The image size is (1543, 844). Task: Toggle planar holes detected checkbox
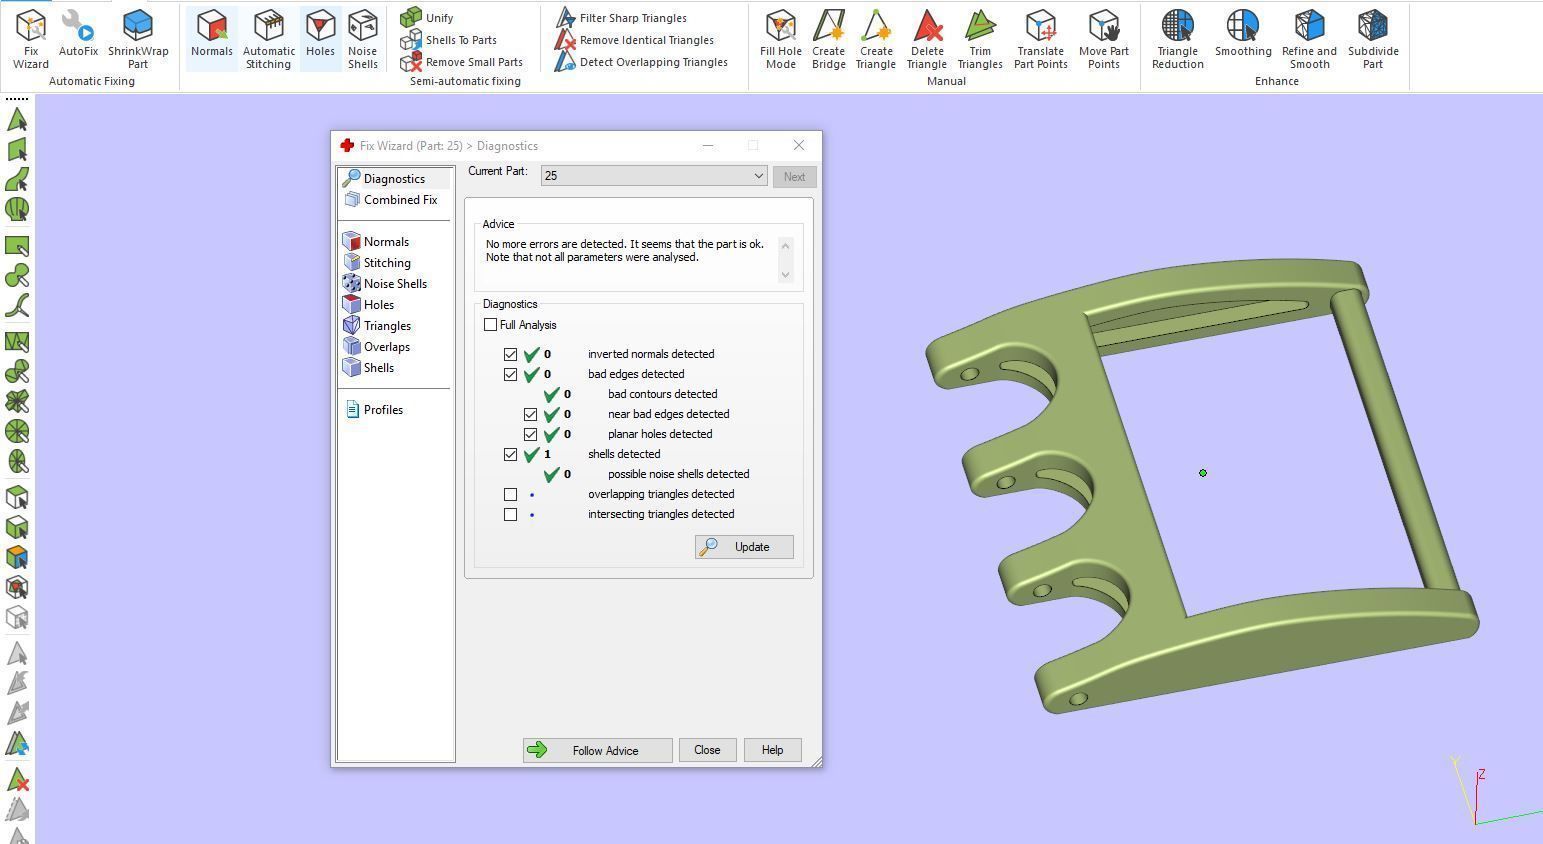tap(531, 434)
